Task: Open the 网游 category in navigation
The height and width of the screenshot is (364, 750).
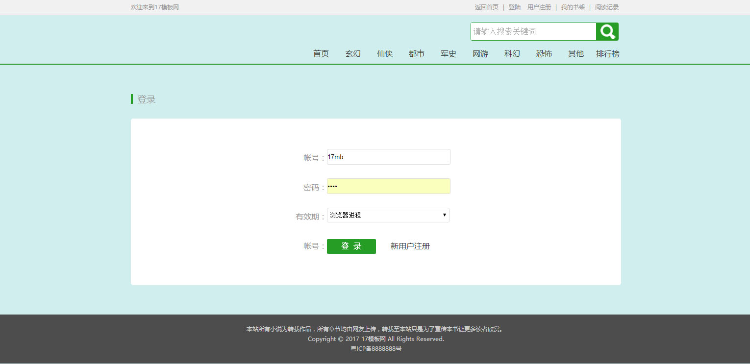Action: [480, 54]
